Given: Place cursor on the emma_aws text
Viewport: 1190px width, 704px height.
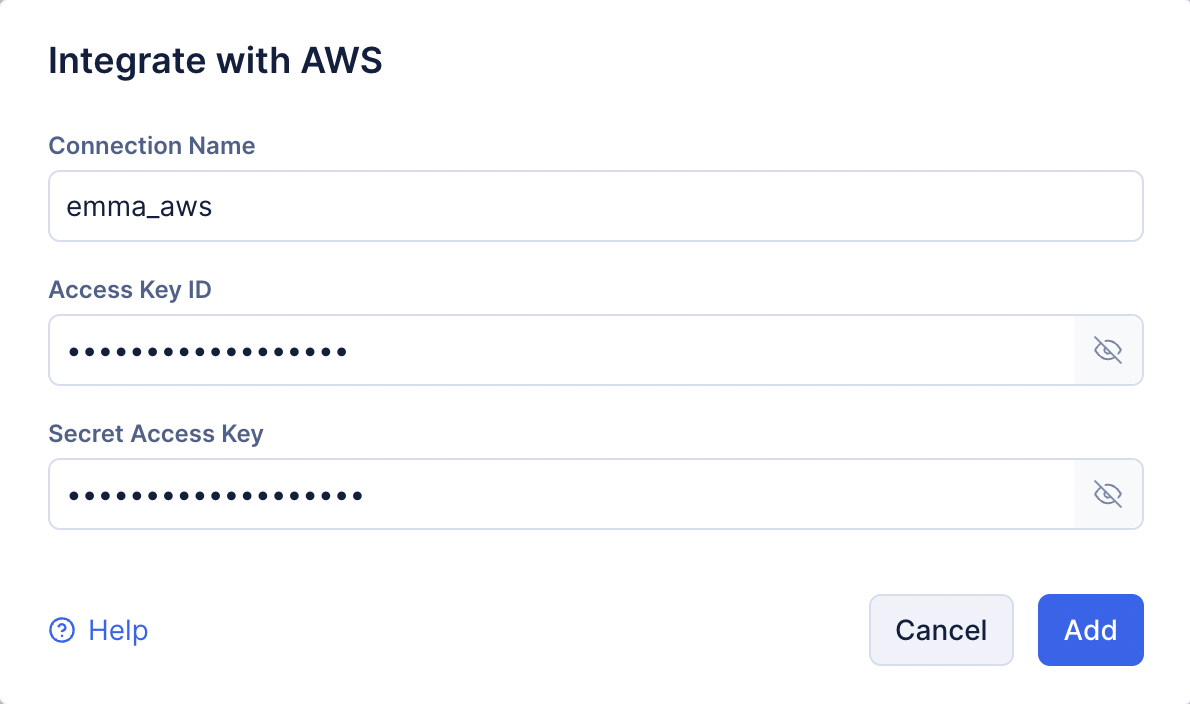Looking at the screenshot, I should (139, 207).
